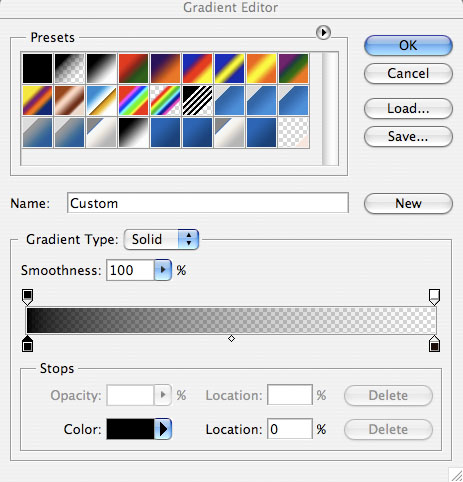Open the Smoothness slider popup arrow
The image size is (463, 482).
click(x=163, y=270)
